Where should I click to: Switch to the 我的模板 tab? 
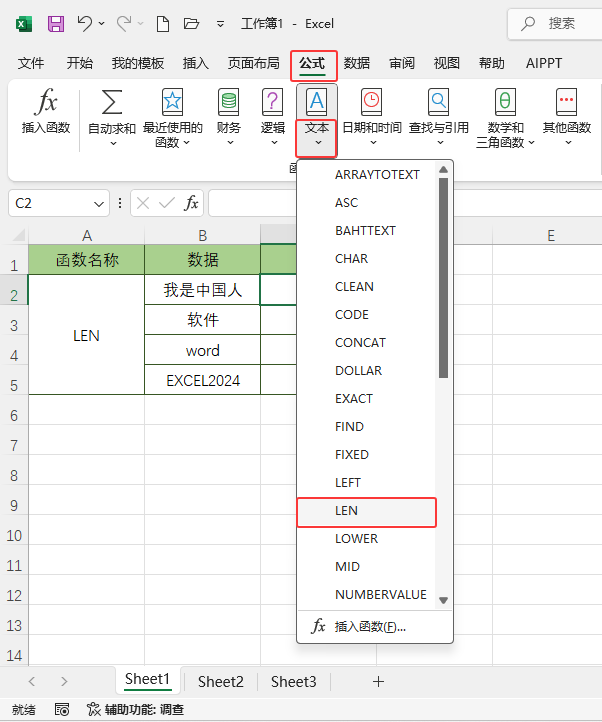tap(138, 63)
